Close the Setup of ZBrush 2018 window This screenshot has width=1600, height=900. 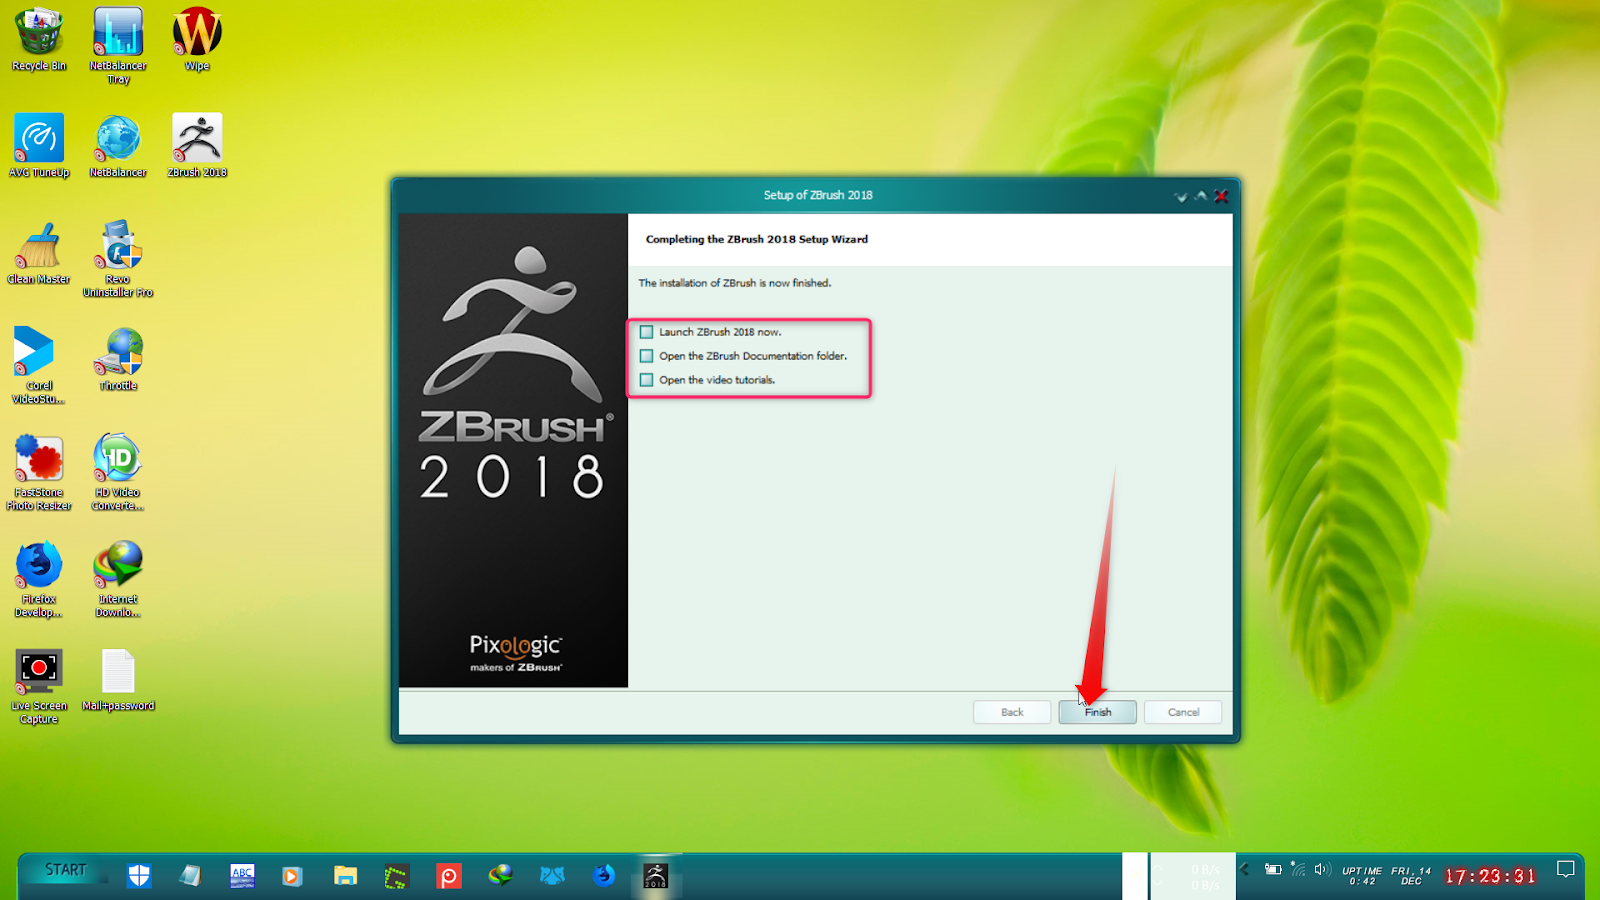point(1221,196)
